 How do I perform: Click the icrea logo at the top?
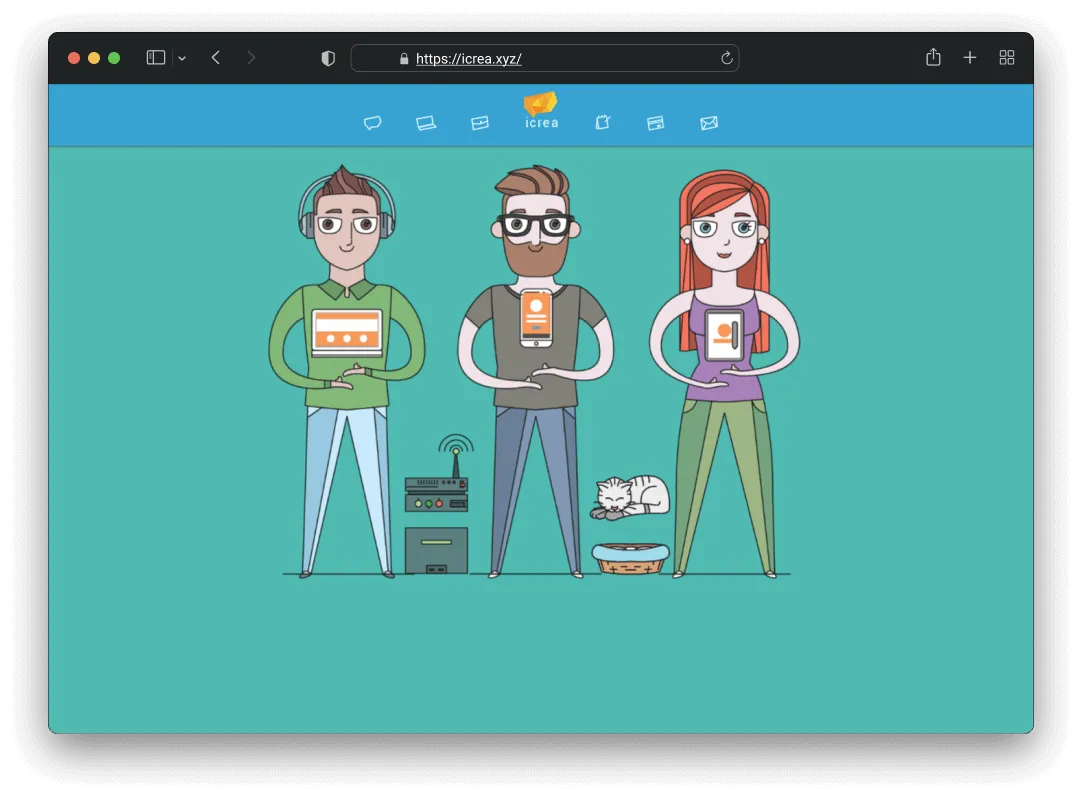click(x=541, y=110)
